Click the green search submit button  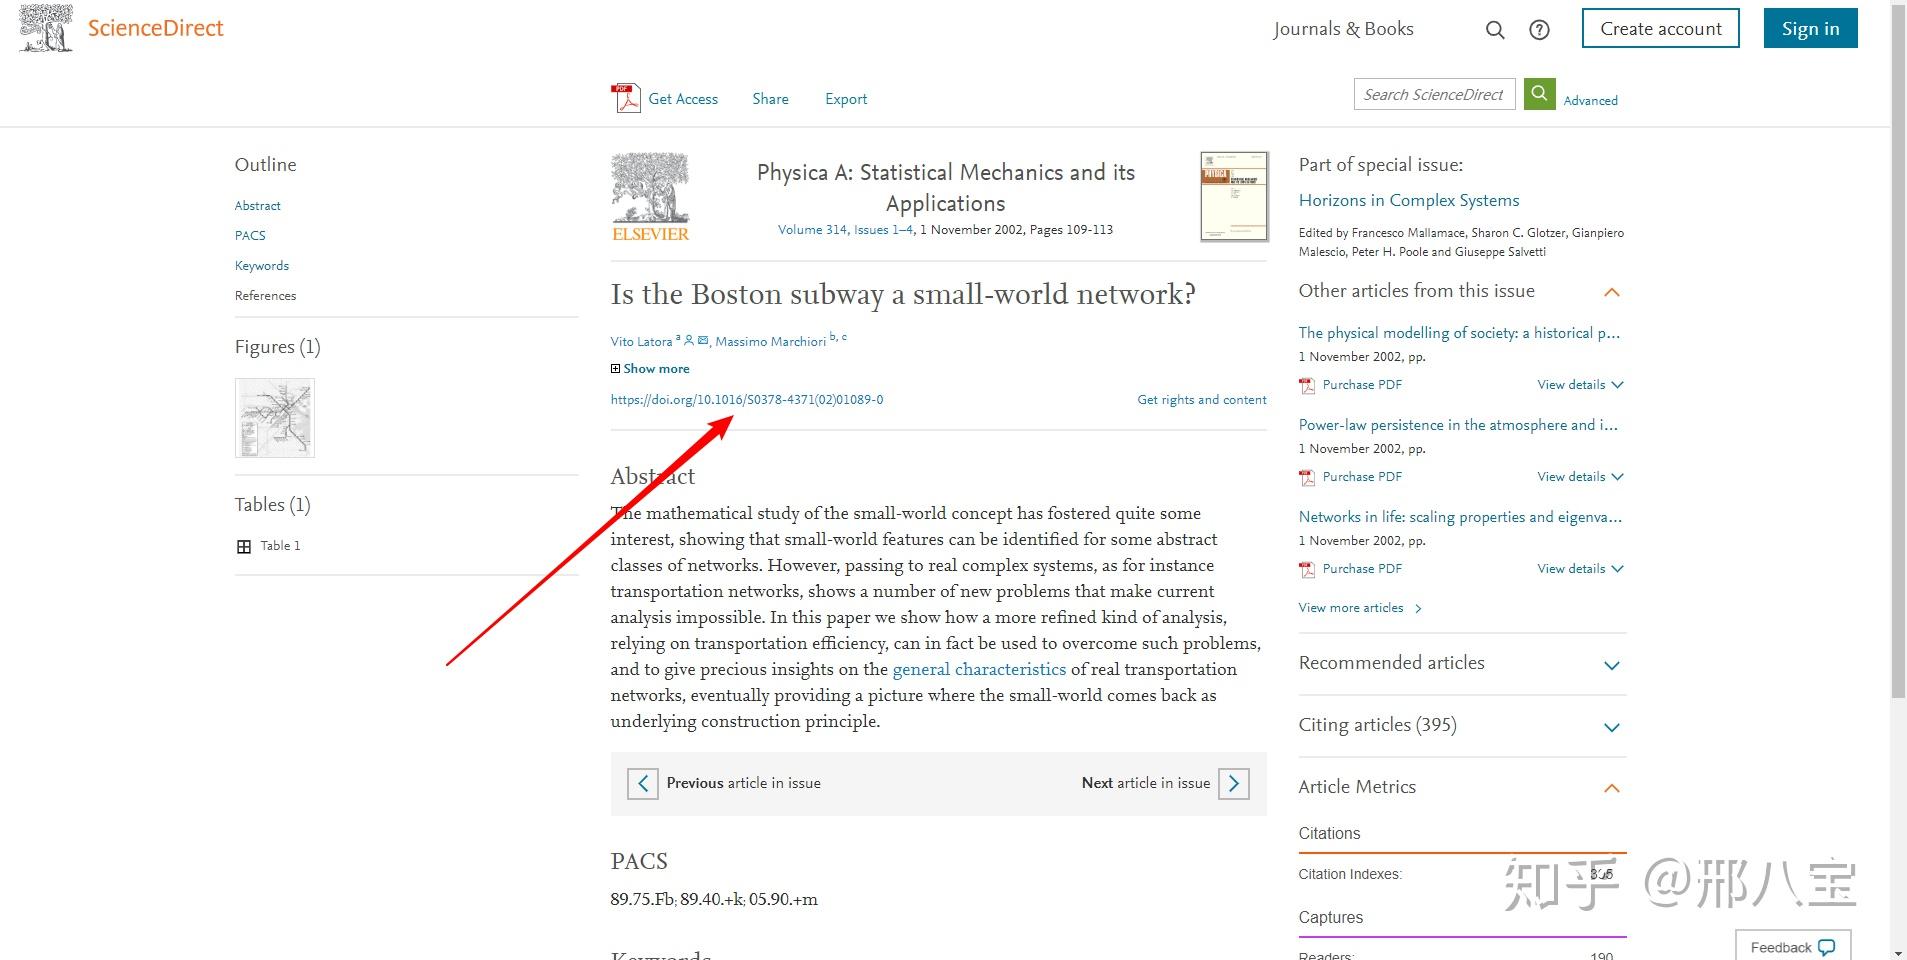click(1540, 94)
